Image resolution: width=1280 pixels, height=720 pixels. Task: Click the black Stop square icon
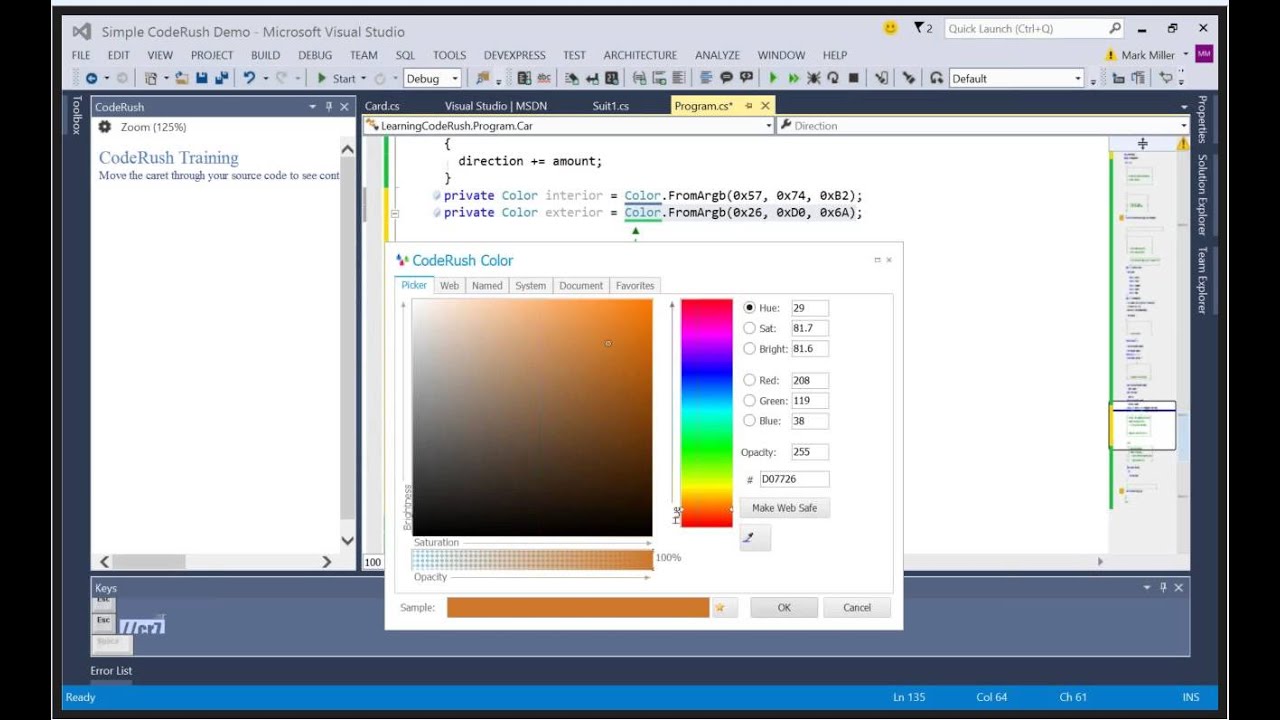click(854, 78)
